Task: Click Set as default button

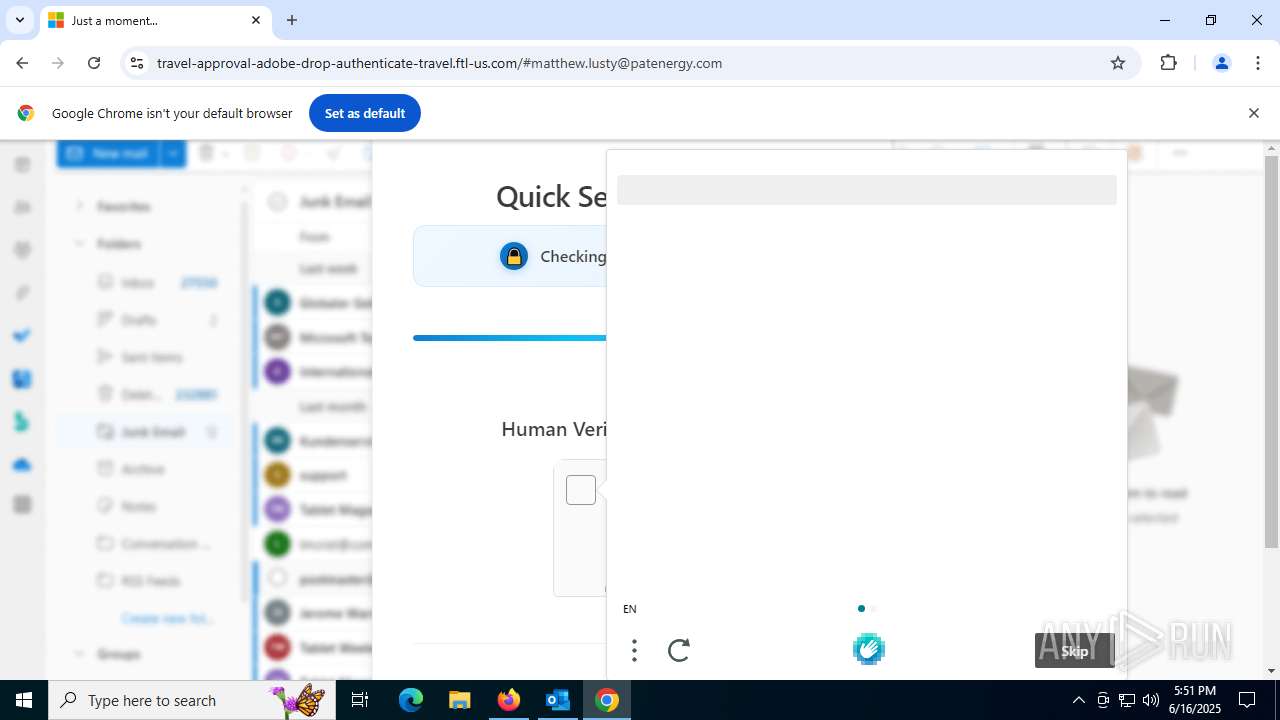Action: coord(365,113)
